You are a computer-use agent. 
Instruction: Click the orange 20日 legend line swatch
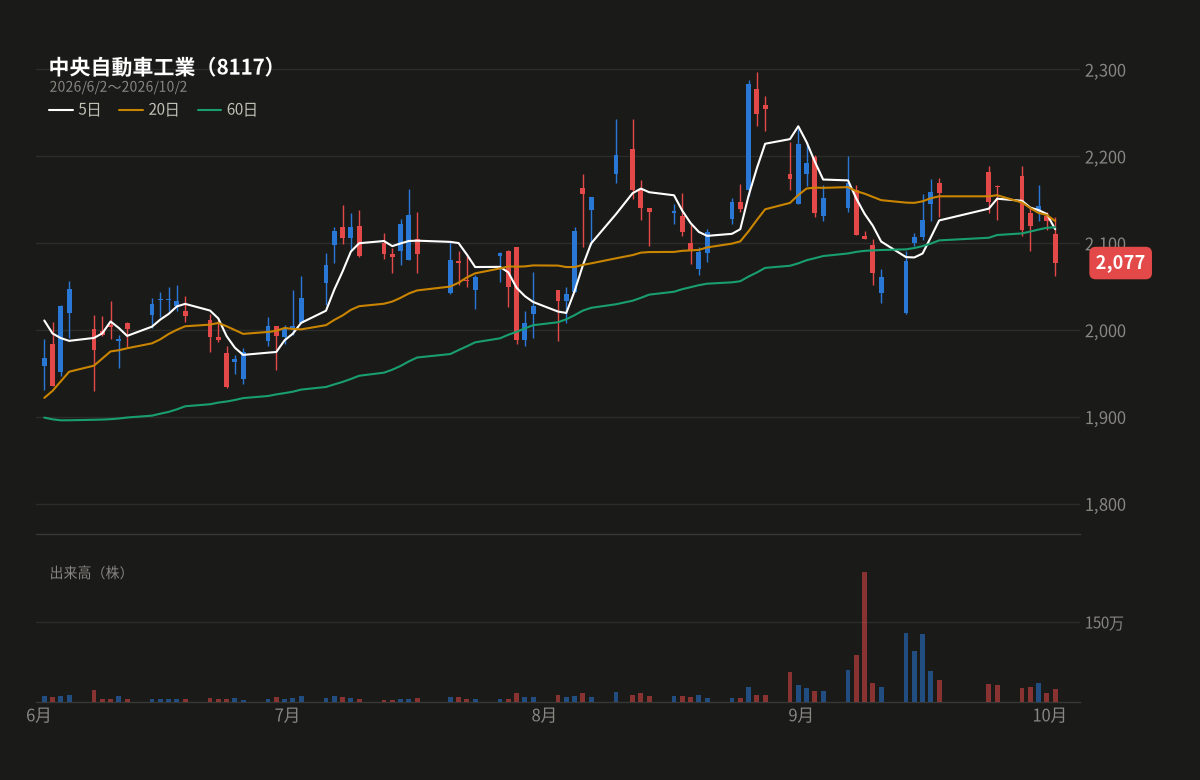131,110
